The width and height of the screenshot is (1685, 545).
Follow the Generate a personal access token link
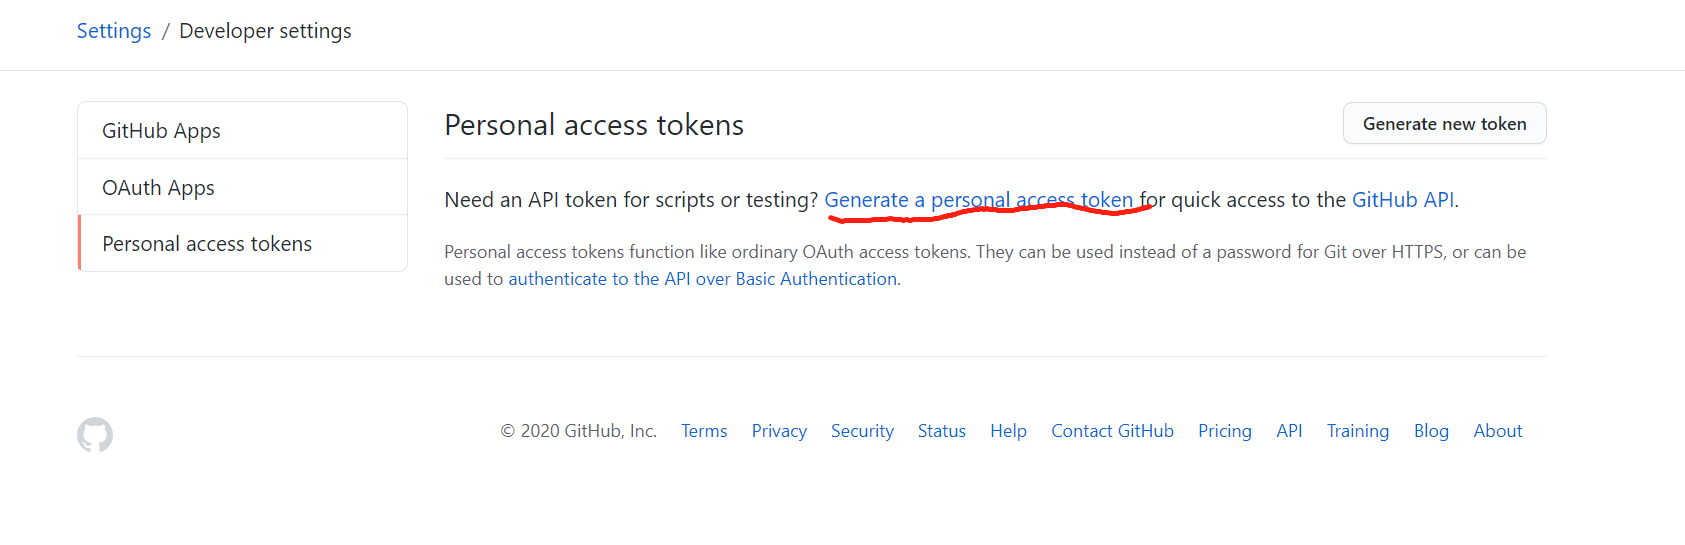(978, 200)
